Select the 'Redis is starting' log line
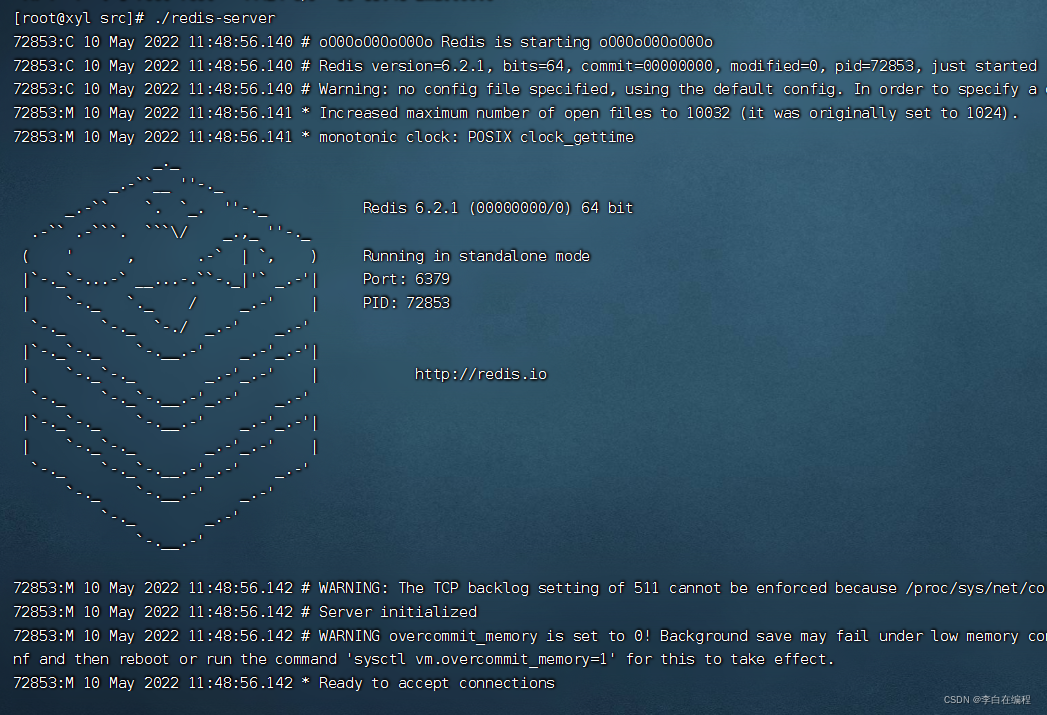 click(363, 42)
